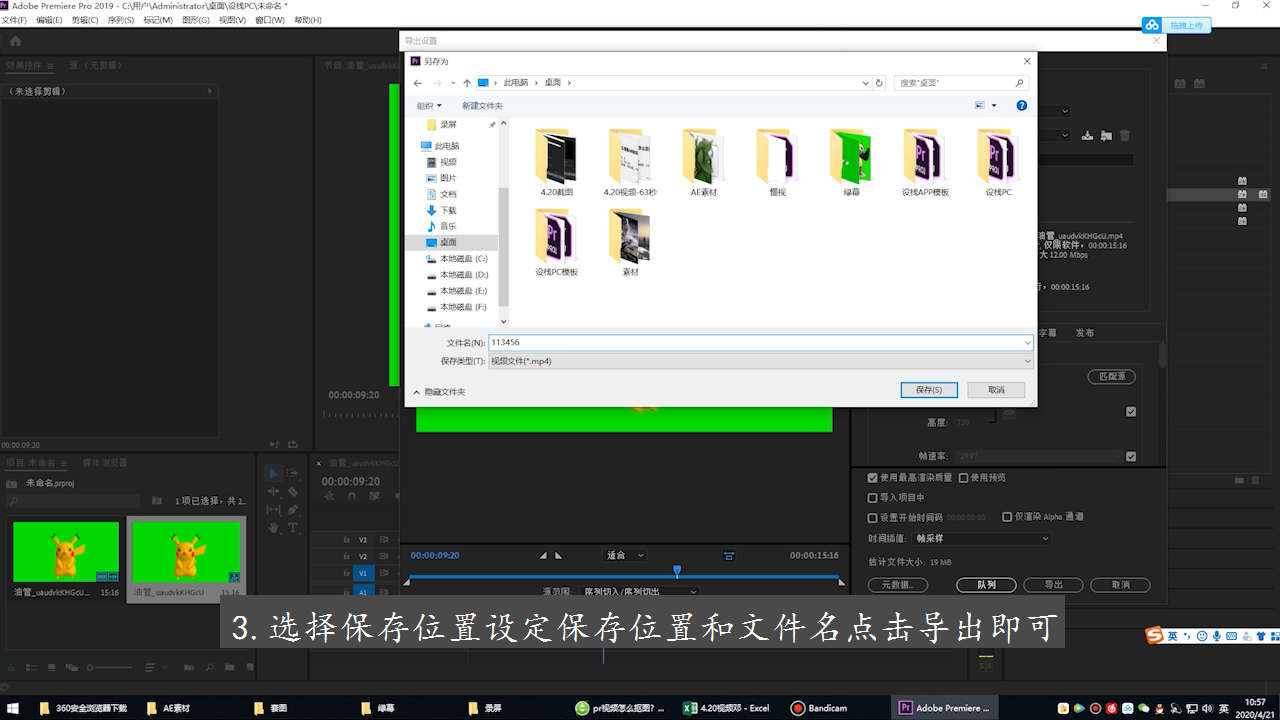
Task: Click the 保存(S) button
Action: (x=929, y=390)
